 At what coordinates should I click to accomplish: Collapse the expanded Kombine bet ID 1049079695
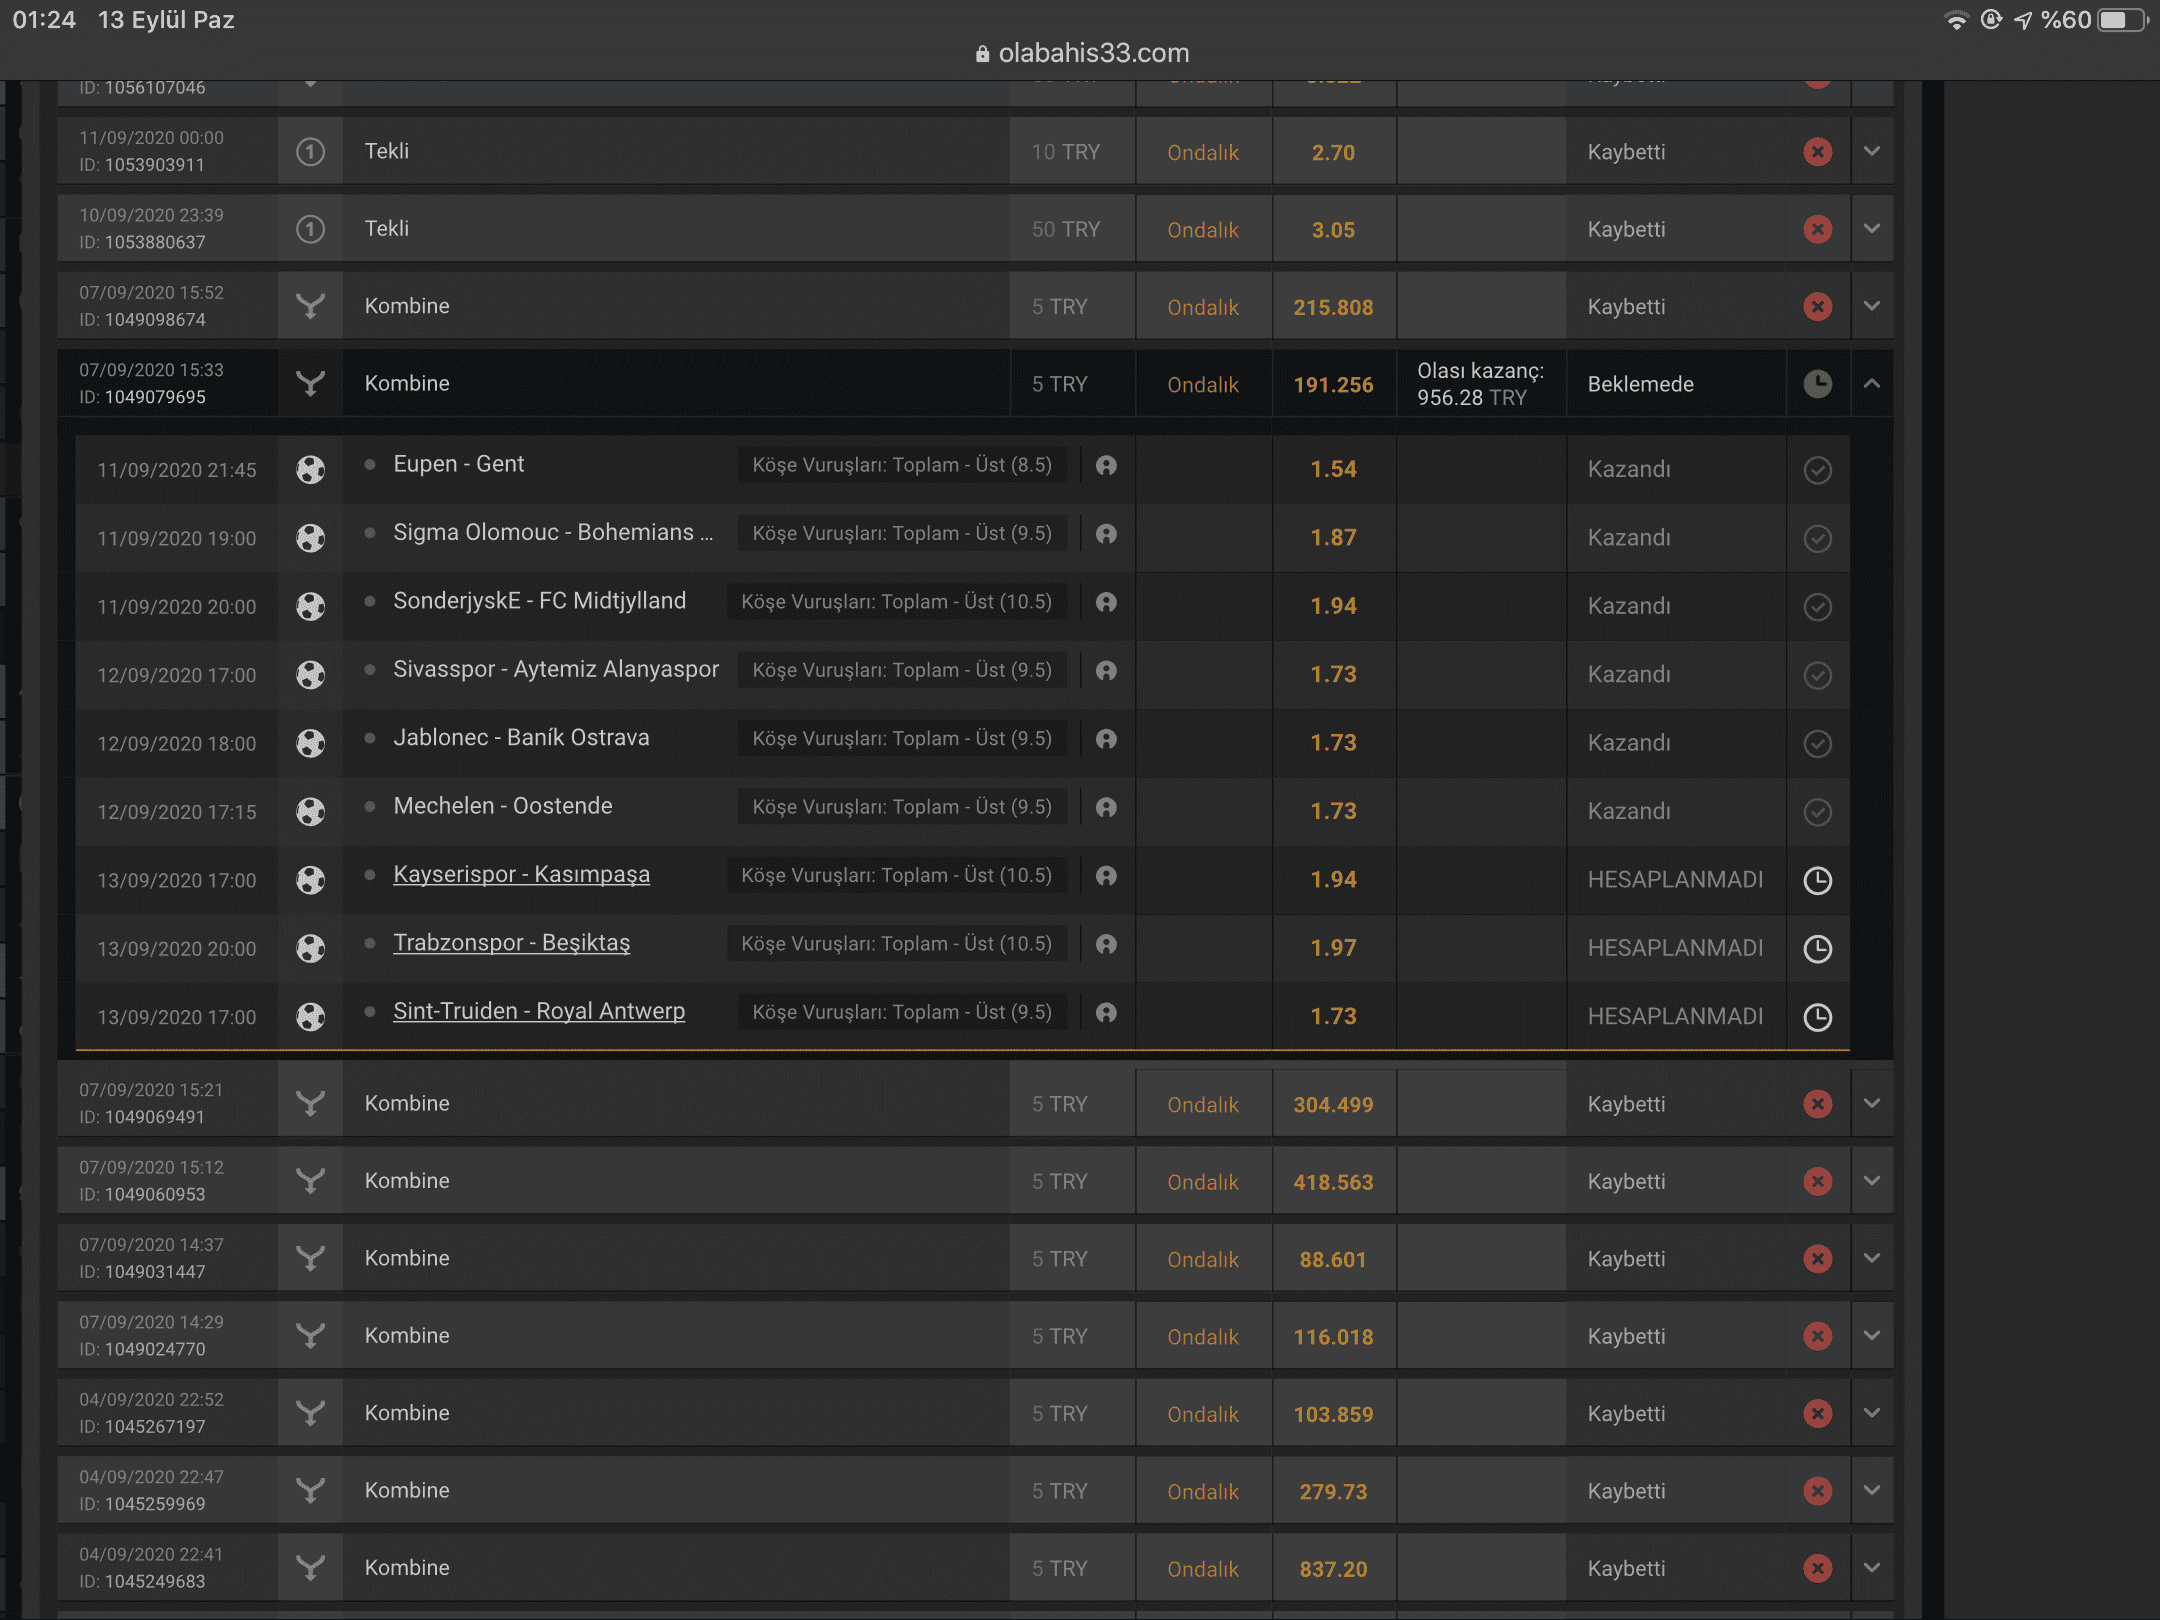coord(1872,384)
